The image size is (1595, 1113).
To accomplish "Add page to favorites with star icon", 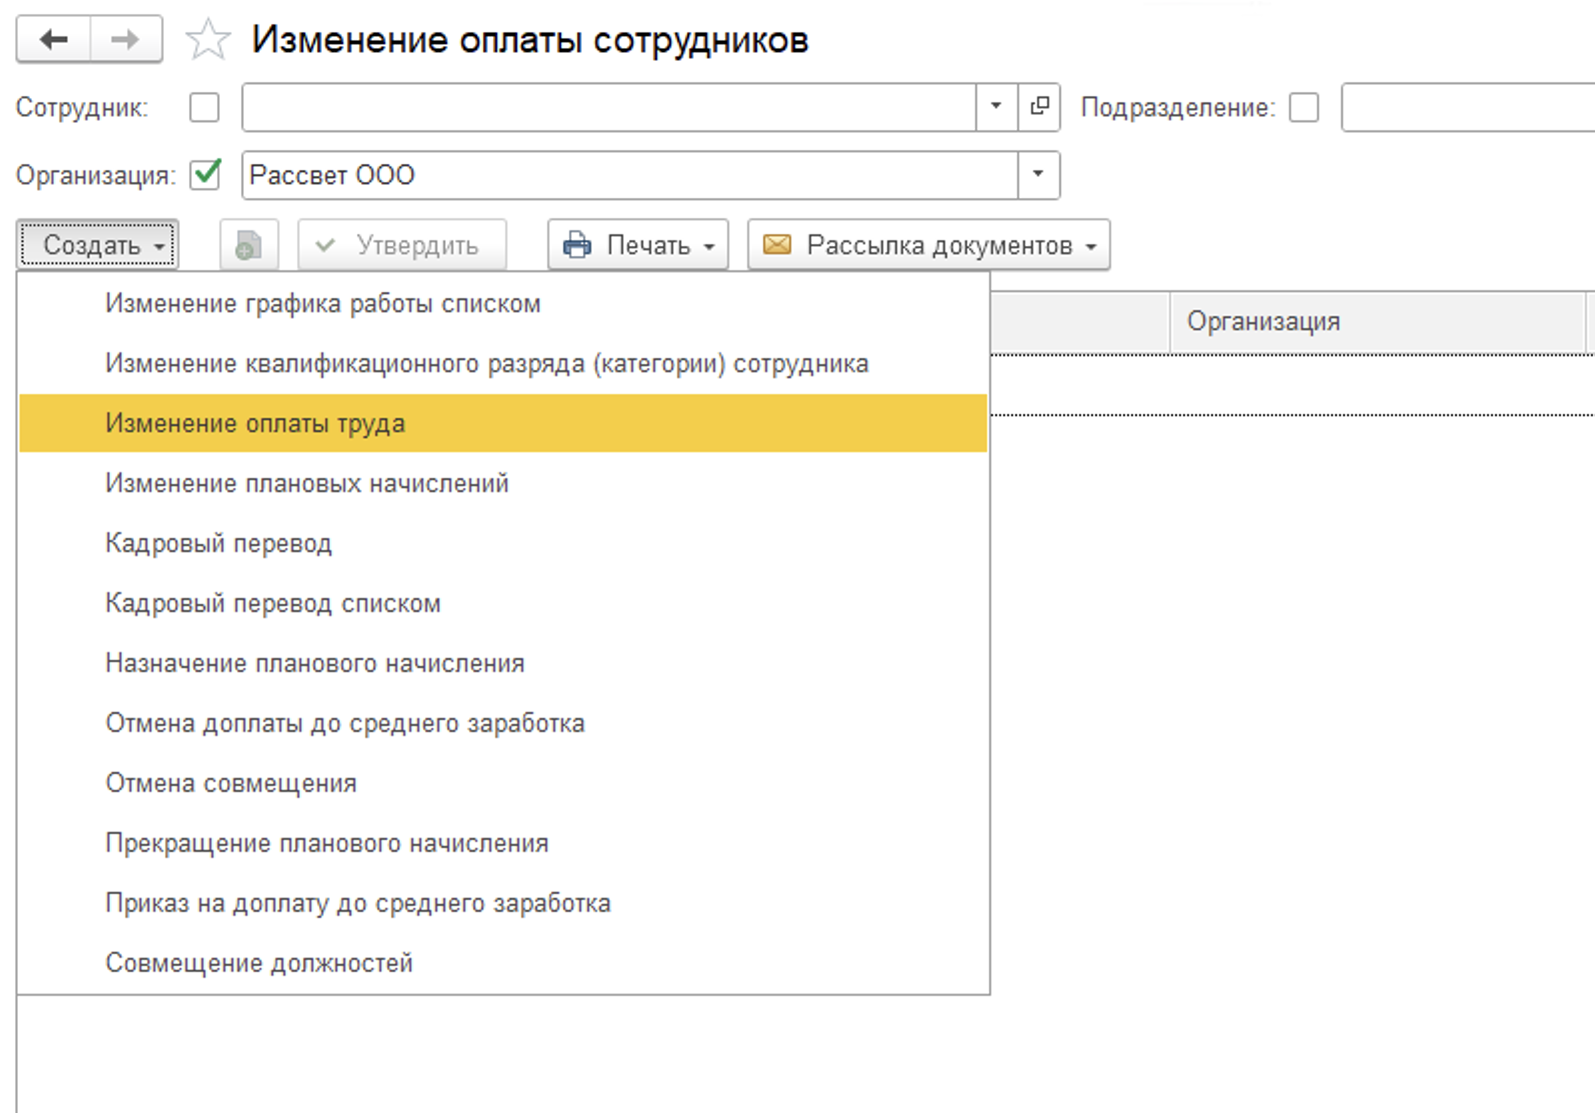I will point(208,40).
